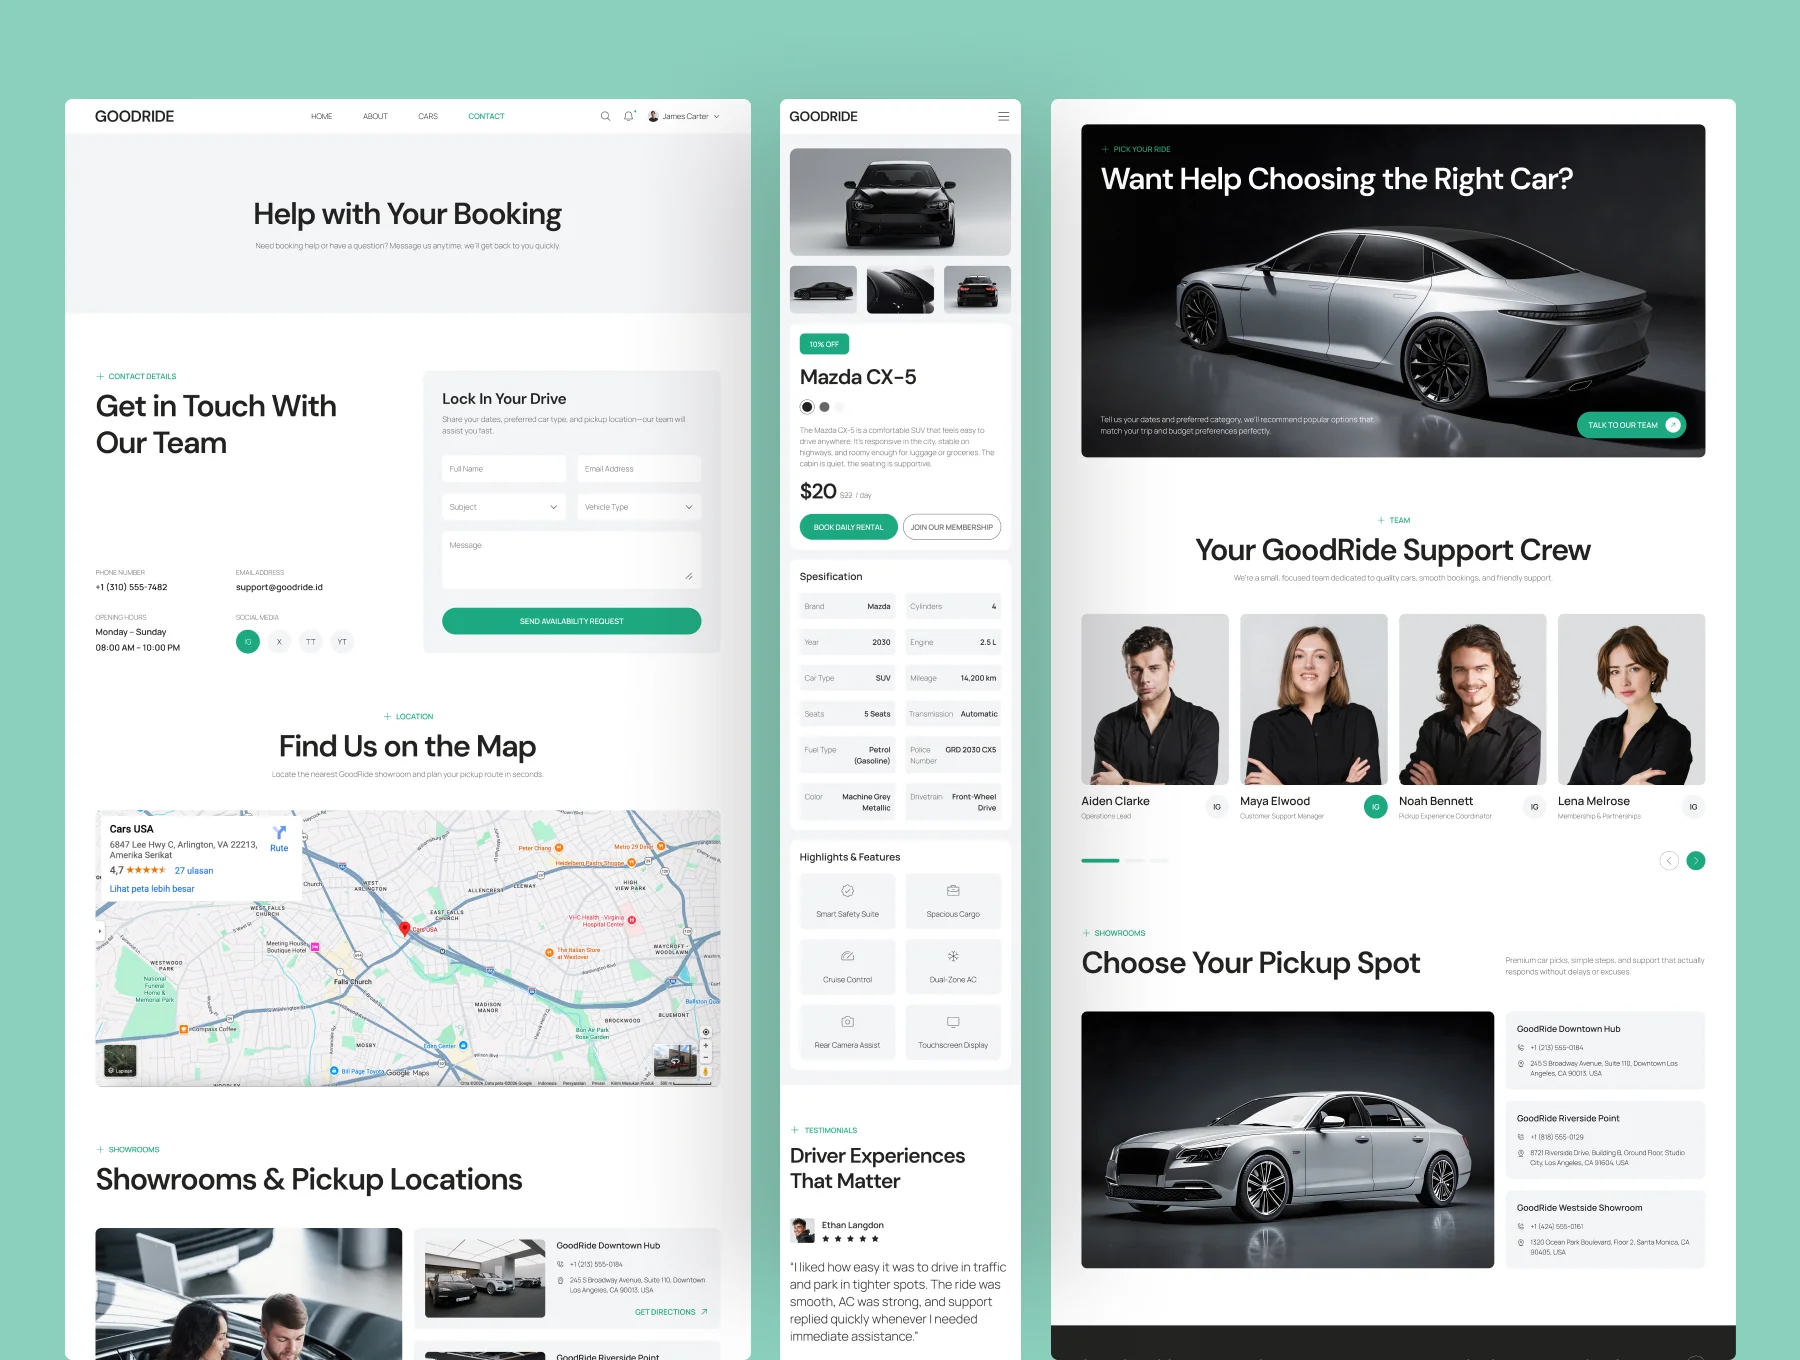Go to the HOME nav item
Screen dimensions: 1800x1360
[x=321, y=116]
